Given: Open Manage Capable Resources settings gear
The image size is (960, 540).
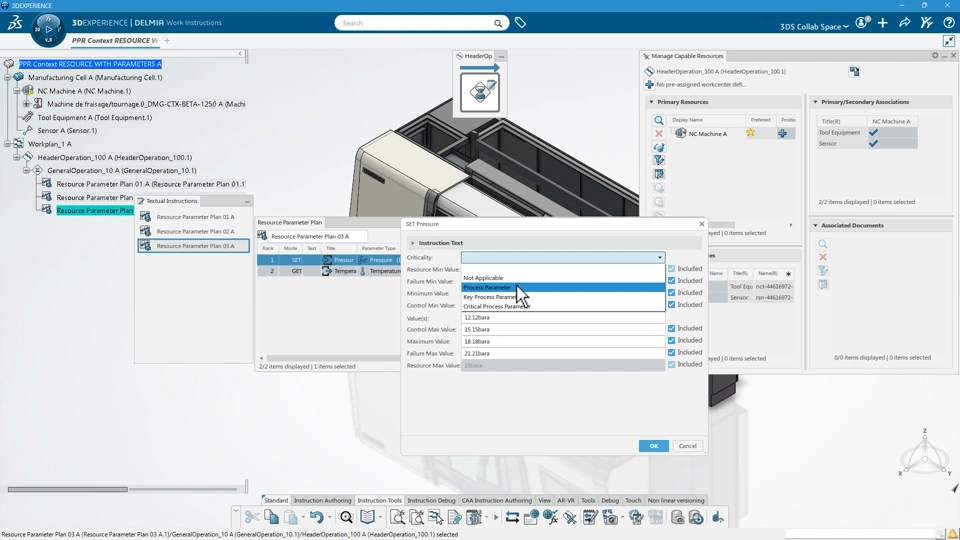Looking at the screenshot, I should (x=935, y=56).
